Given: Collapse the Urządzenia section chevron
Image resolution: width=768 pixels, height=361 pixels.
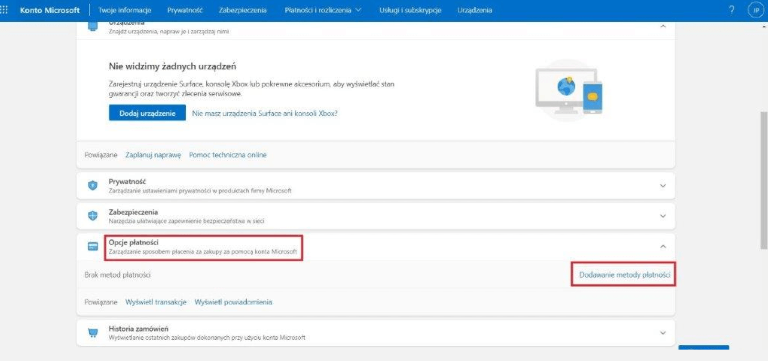Looking at the screenshot, I should click(663, 26).
